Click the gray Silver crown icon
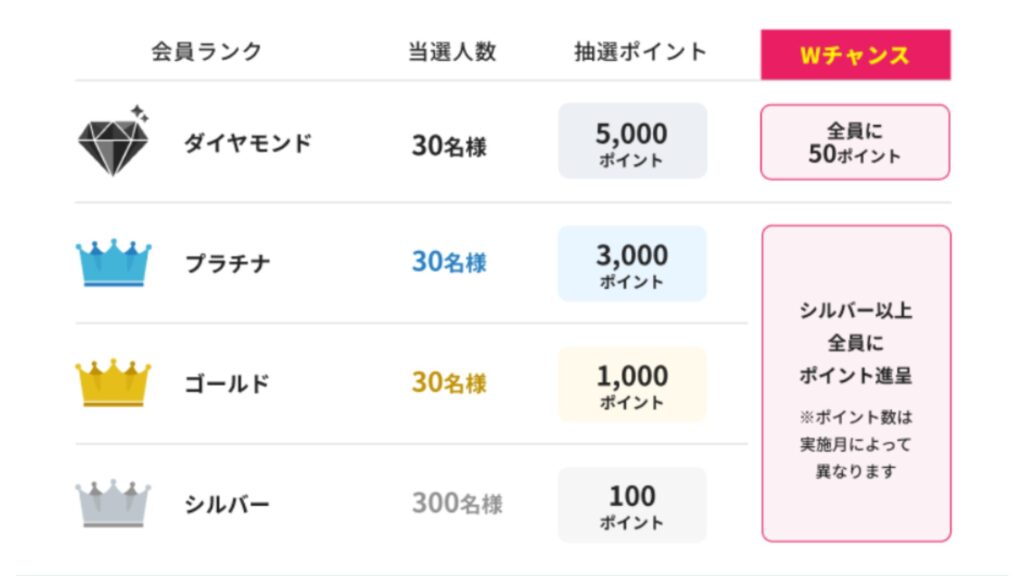The image size is (1024, 576). pos(113,504)
